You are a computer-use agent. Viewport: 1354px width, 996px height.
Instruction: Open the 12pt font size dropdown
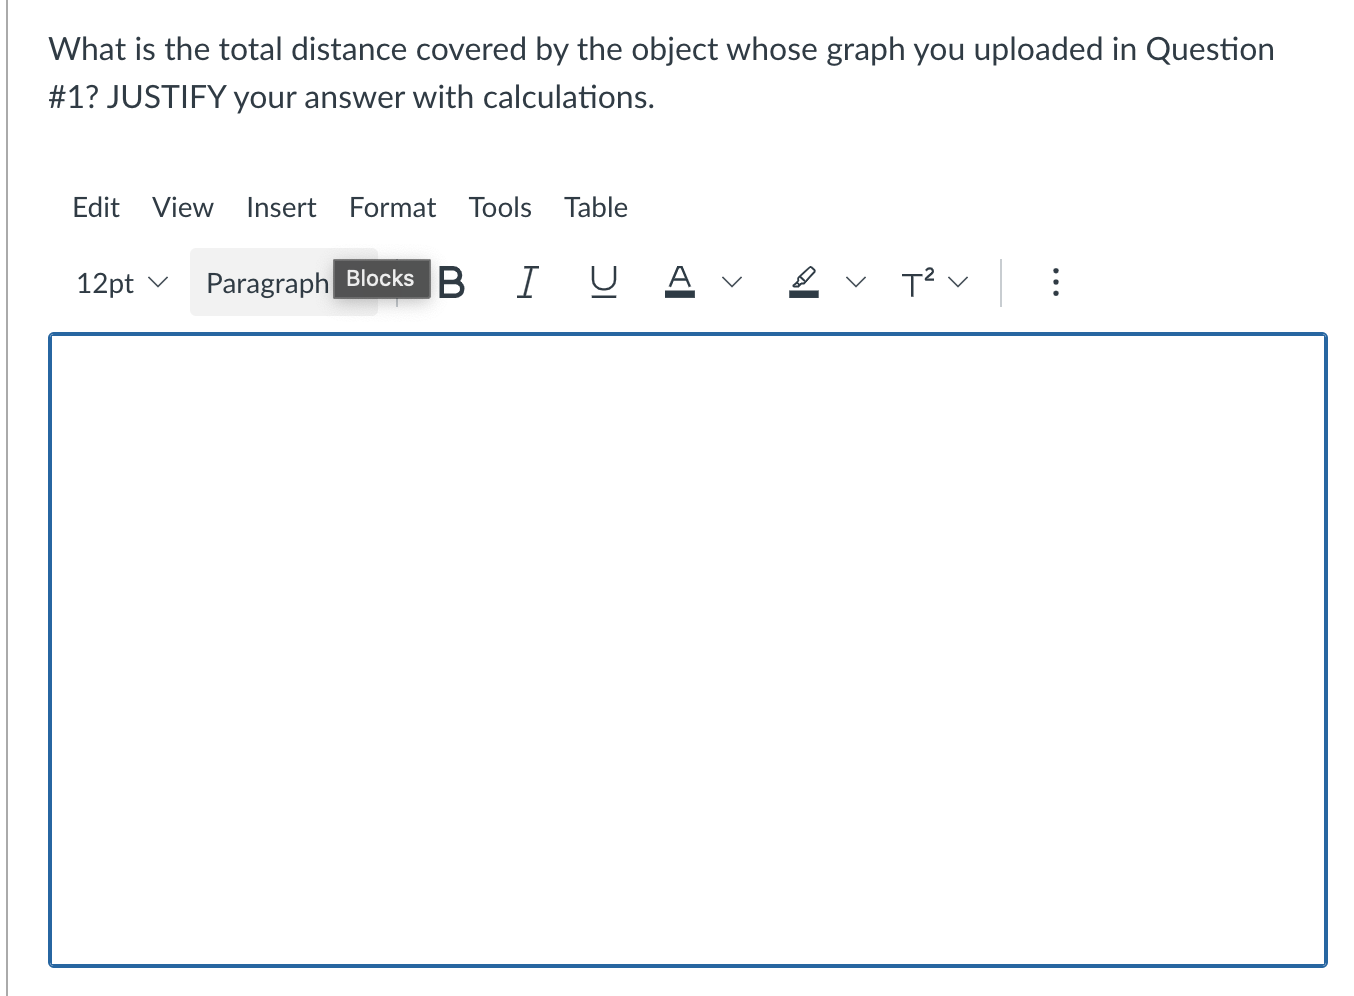click(x=120, y=283)
